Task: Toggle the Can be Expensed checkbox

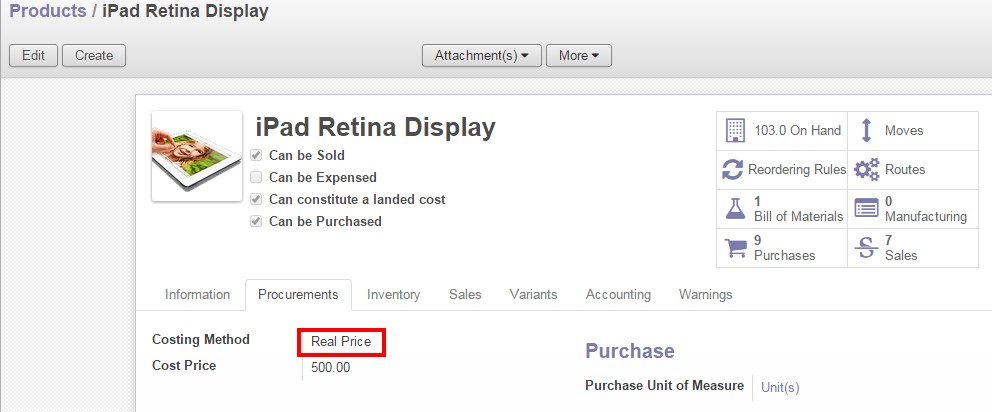Action: [256, 177]
